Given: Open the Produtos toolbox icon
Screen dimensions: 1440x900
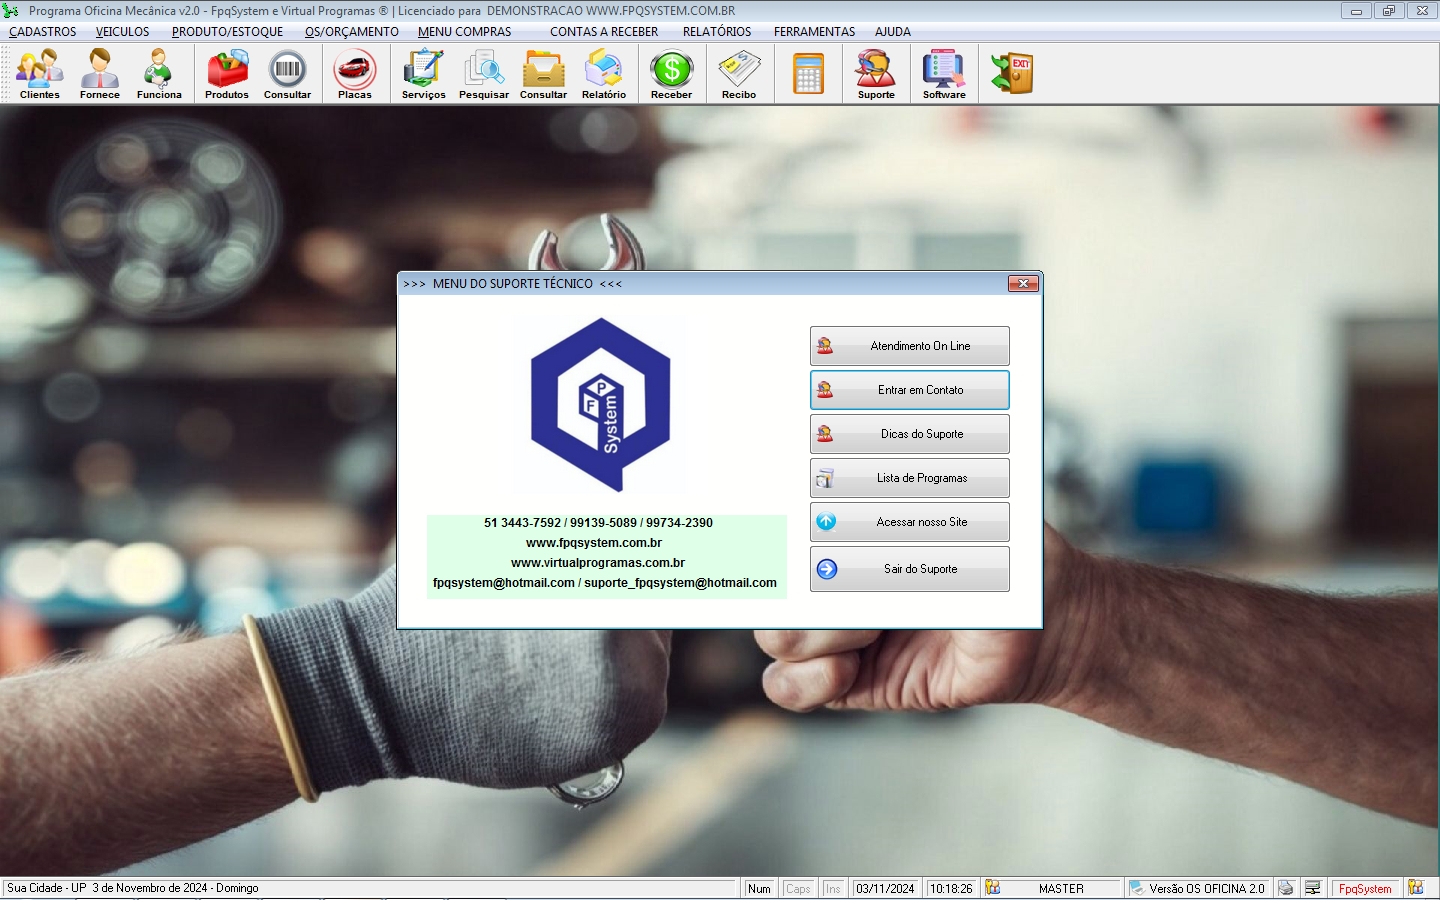Looking at the screenshot, I should (x=227, y=74).
